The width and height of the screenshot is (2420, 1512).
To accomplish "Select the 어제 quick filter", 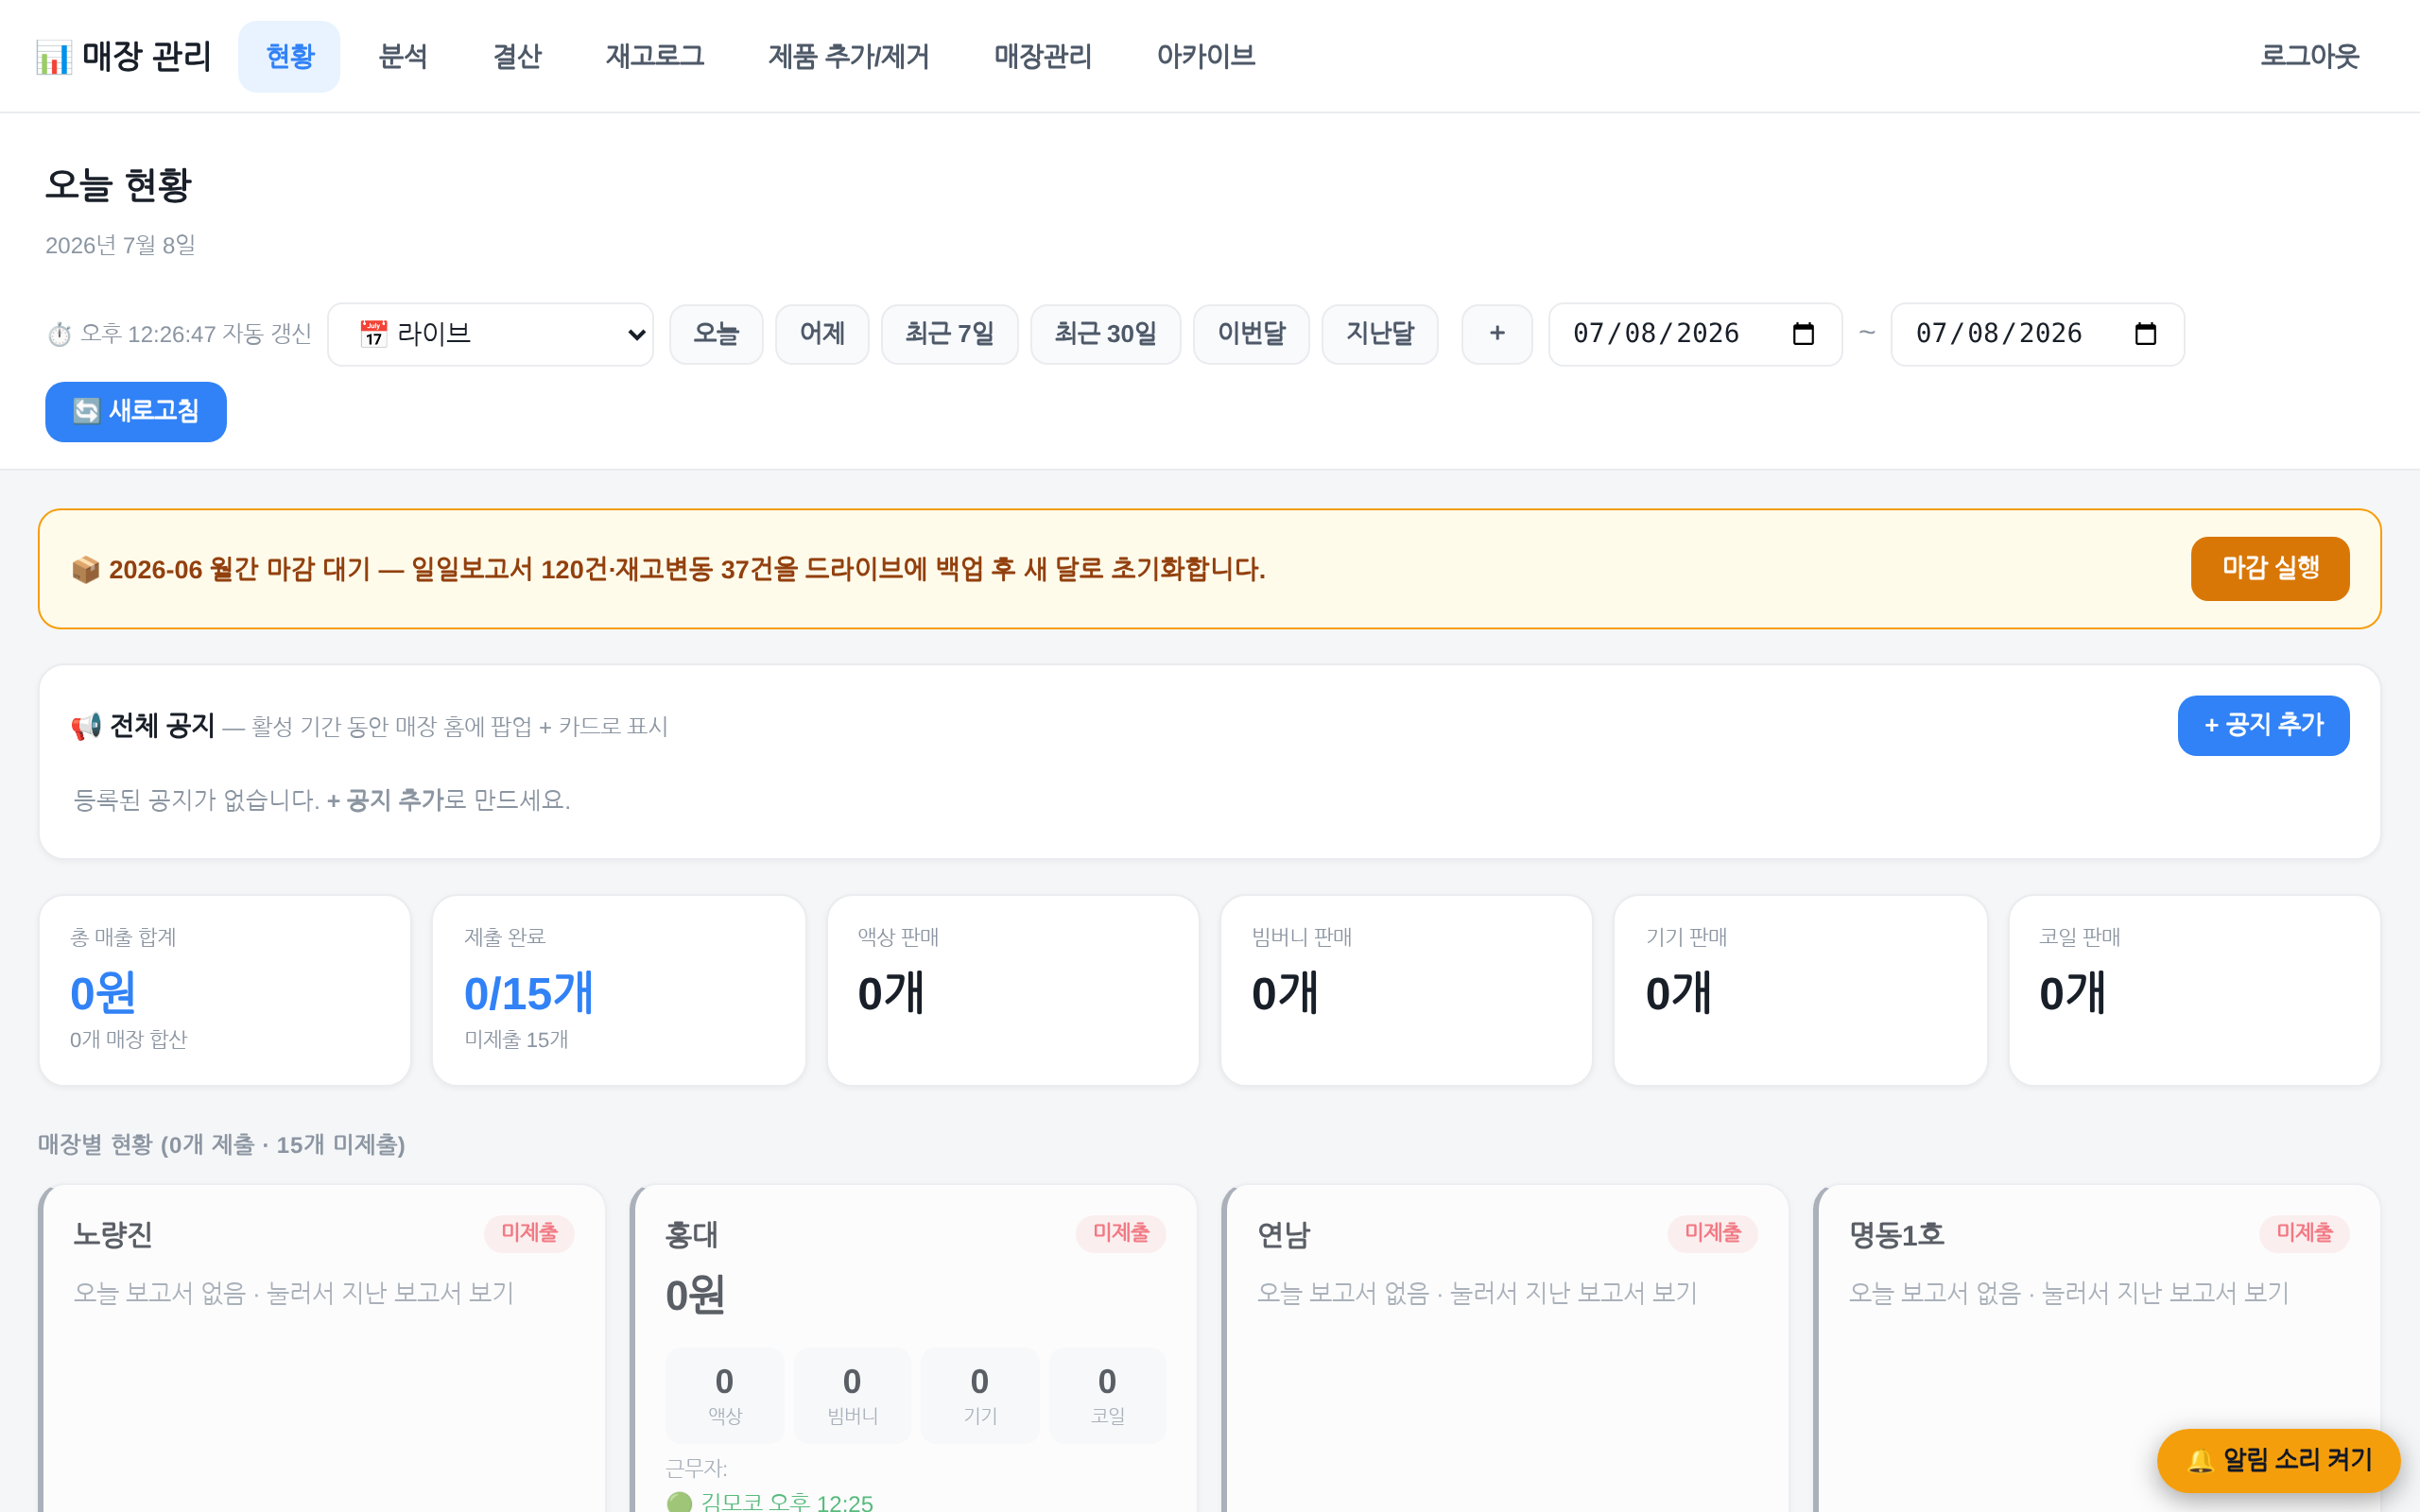I will tap(822, 334).
